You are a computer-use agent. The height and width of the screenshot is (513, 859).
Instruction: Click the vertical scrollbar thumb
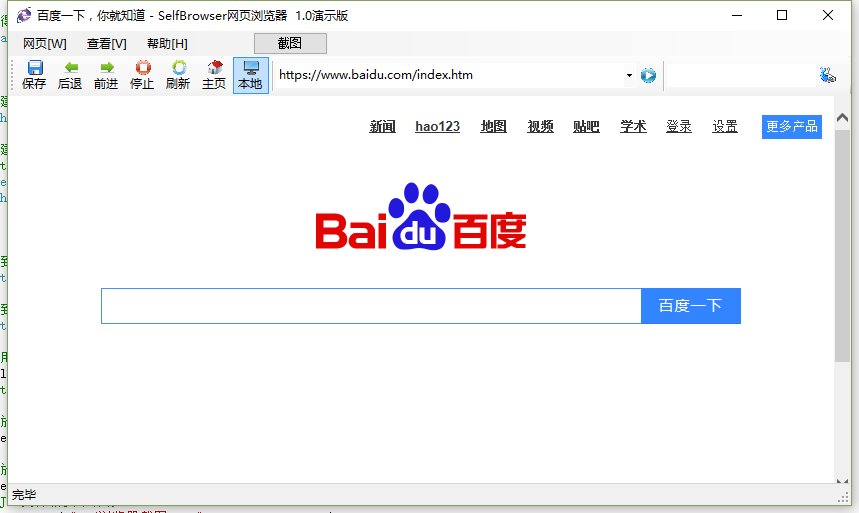(842, 246)
